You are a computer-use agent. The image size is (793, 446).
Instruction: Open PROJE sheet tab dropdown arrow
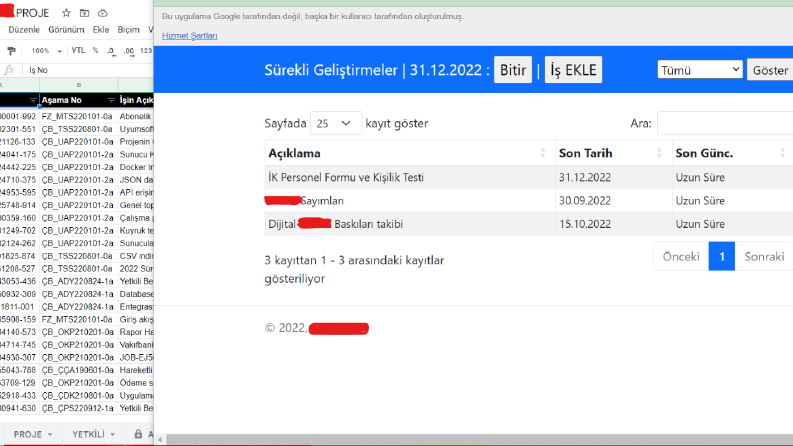pyautogui.click(x=50, y=434)
